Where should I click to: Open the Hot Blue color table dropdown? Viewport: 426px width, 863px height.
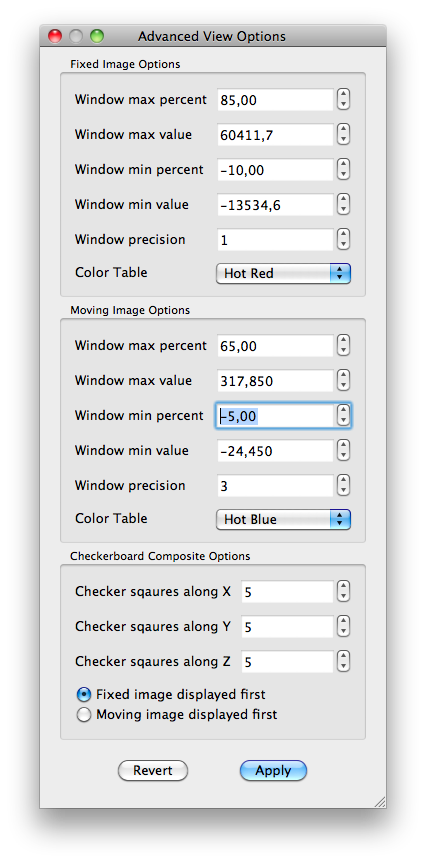(x=283, y=520)
